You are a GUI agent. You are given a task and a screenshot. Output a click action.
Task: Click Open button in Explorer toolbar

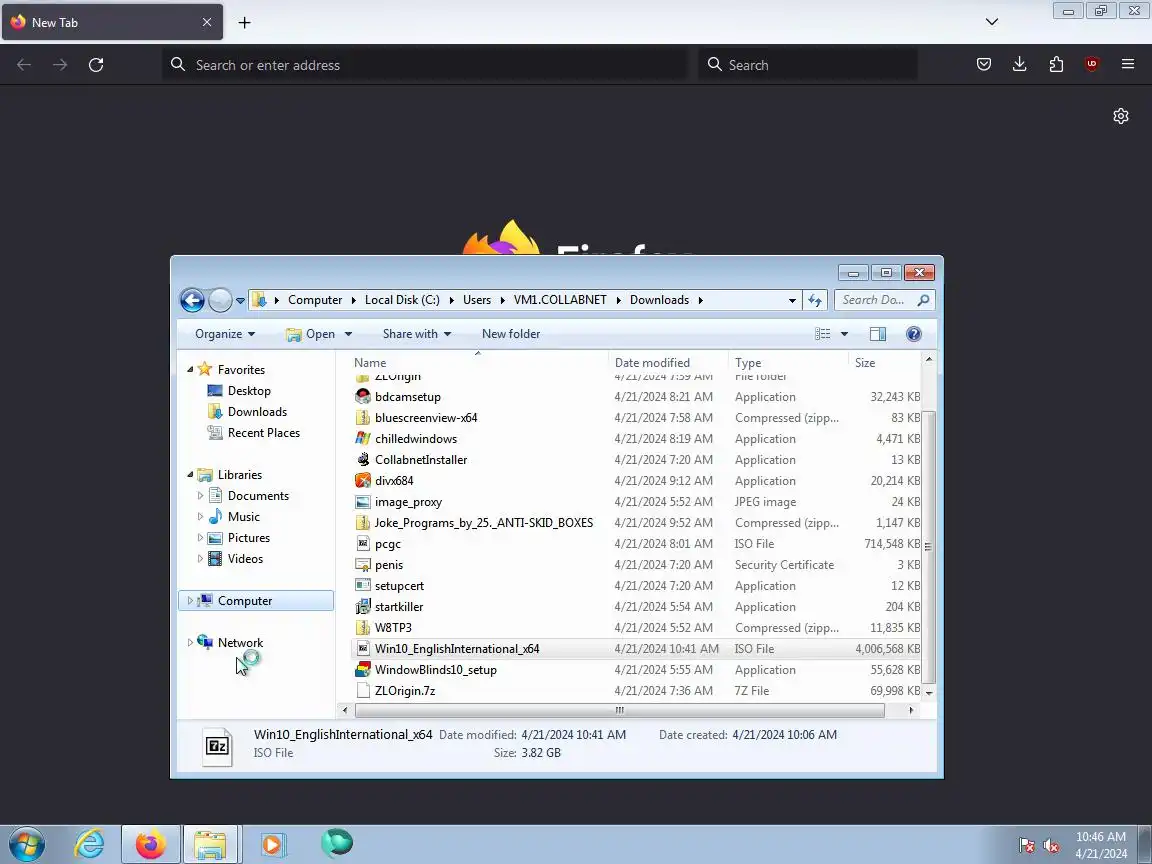coord(310,334)
